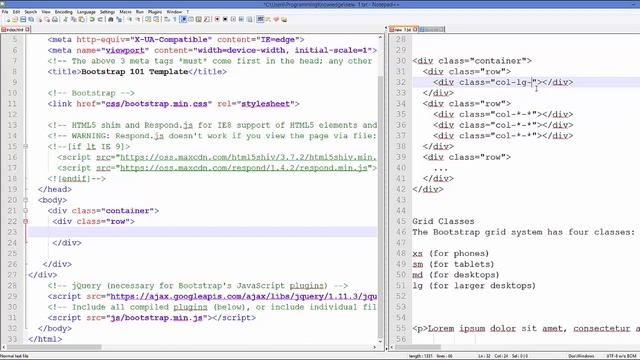The height and width of the screenshot is (360, 640).
Task: Open the Search menu
Action: click(31, 12)
